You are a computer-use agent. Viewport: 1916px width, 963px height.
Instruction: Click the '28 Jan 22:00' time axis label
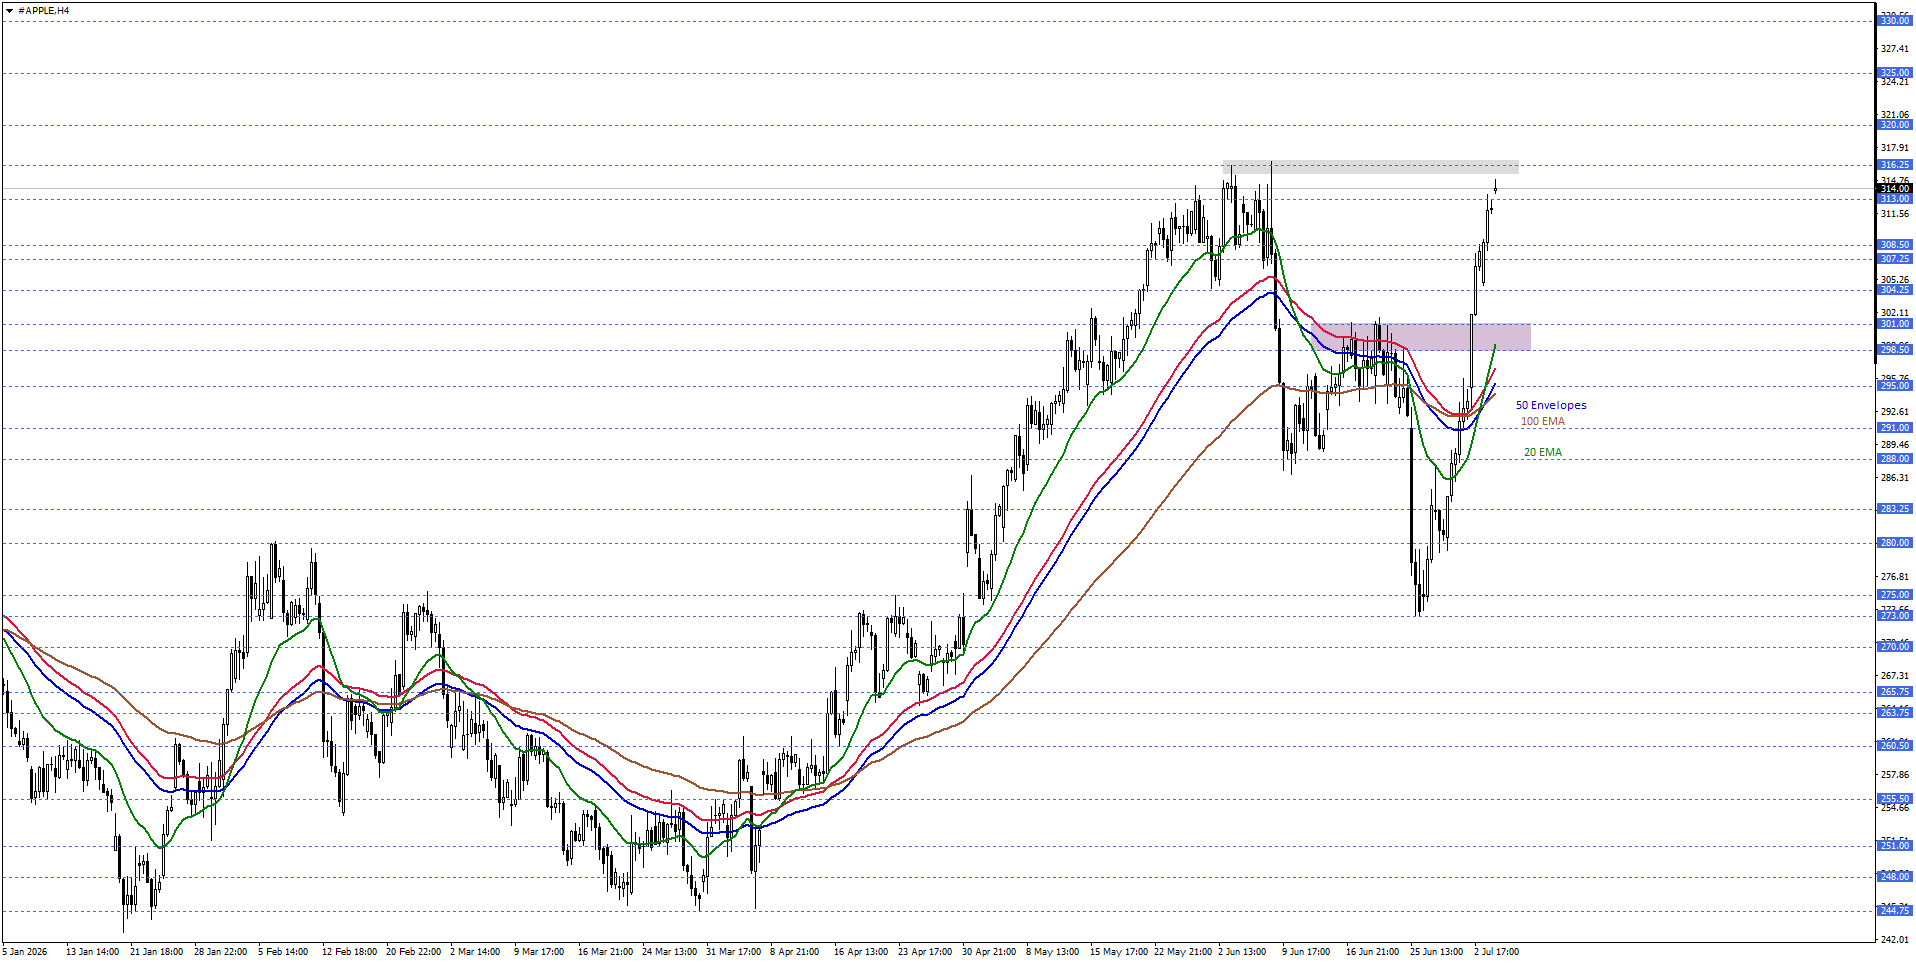[x=220, y=951]
